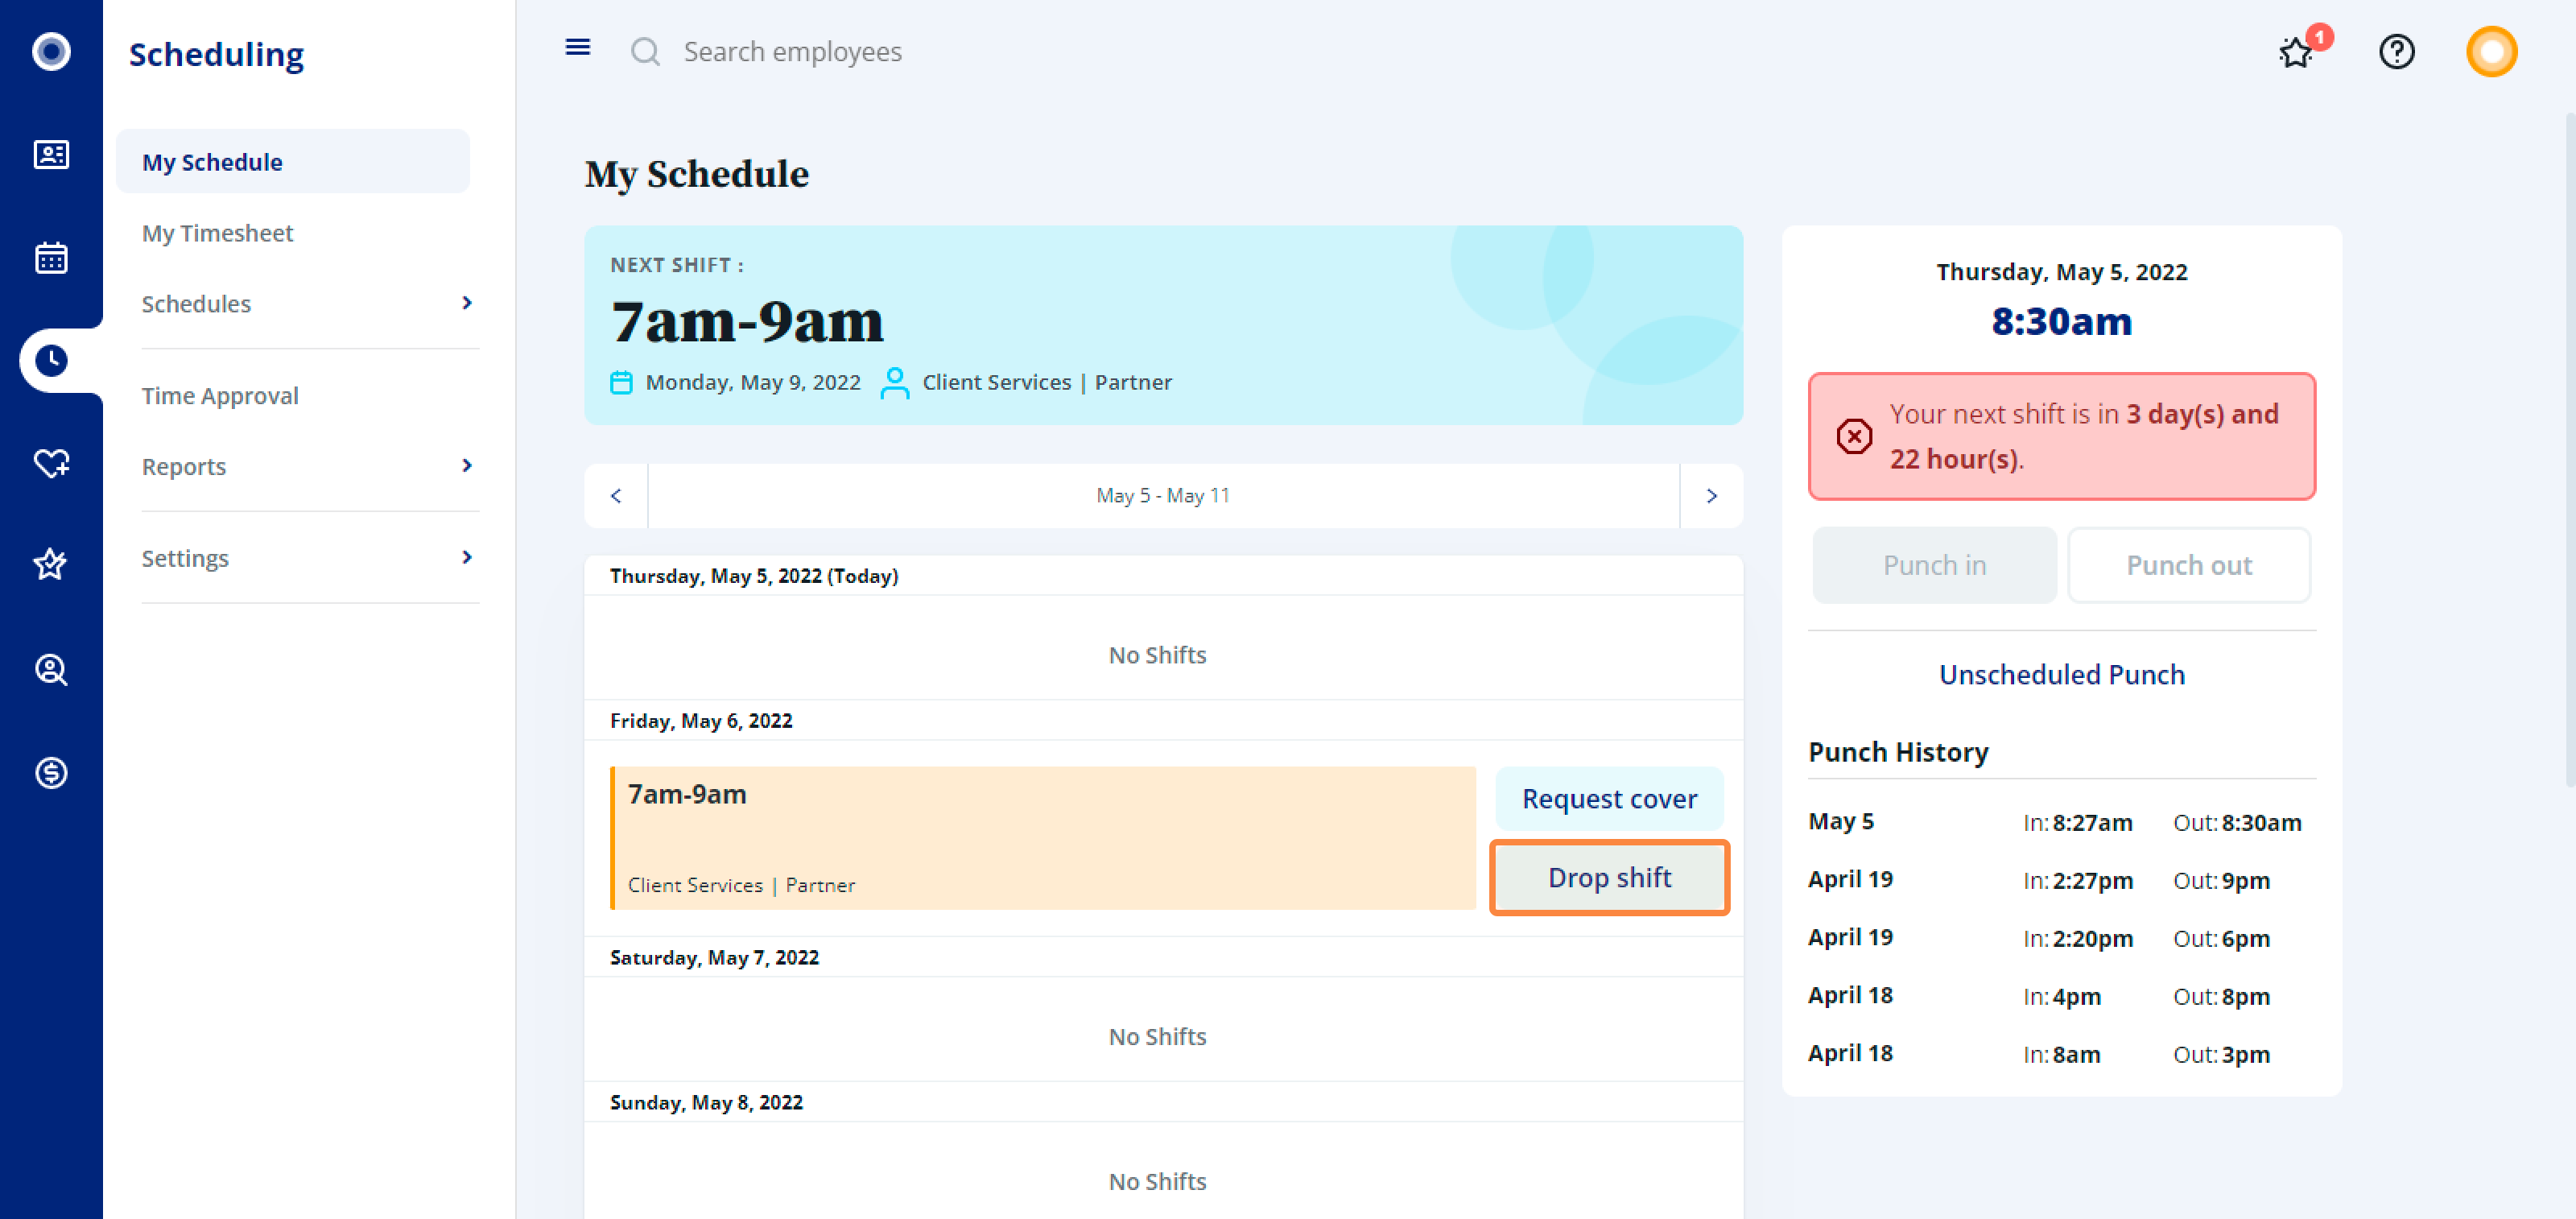Click the Next Shift 7am-9am banner
This screenshot has height=1219, width=2576.
click(1163, 325)
